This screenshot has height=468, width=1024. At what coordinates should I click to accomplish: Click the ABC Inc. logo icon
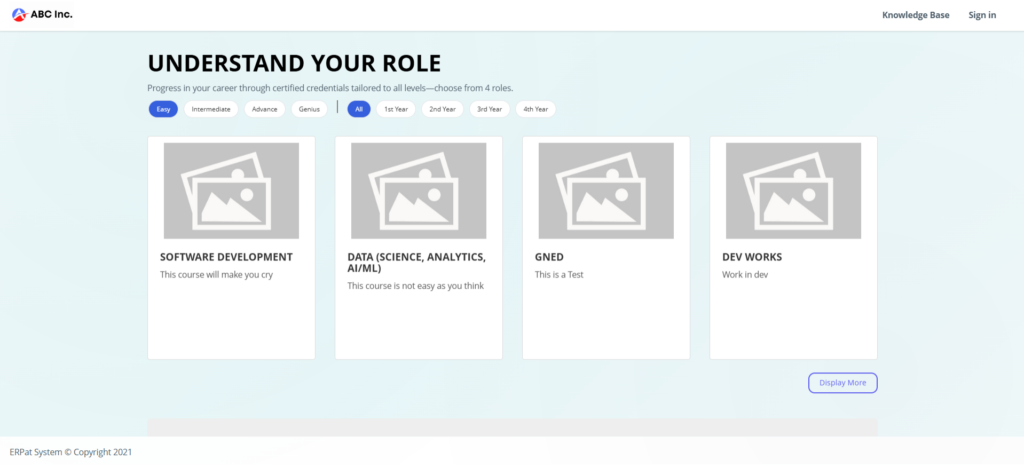(19, 15)
